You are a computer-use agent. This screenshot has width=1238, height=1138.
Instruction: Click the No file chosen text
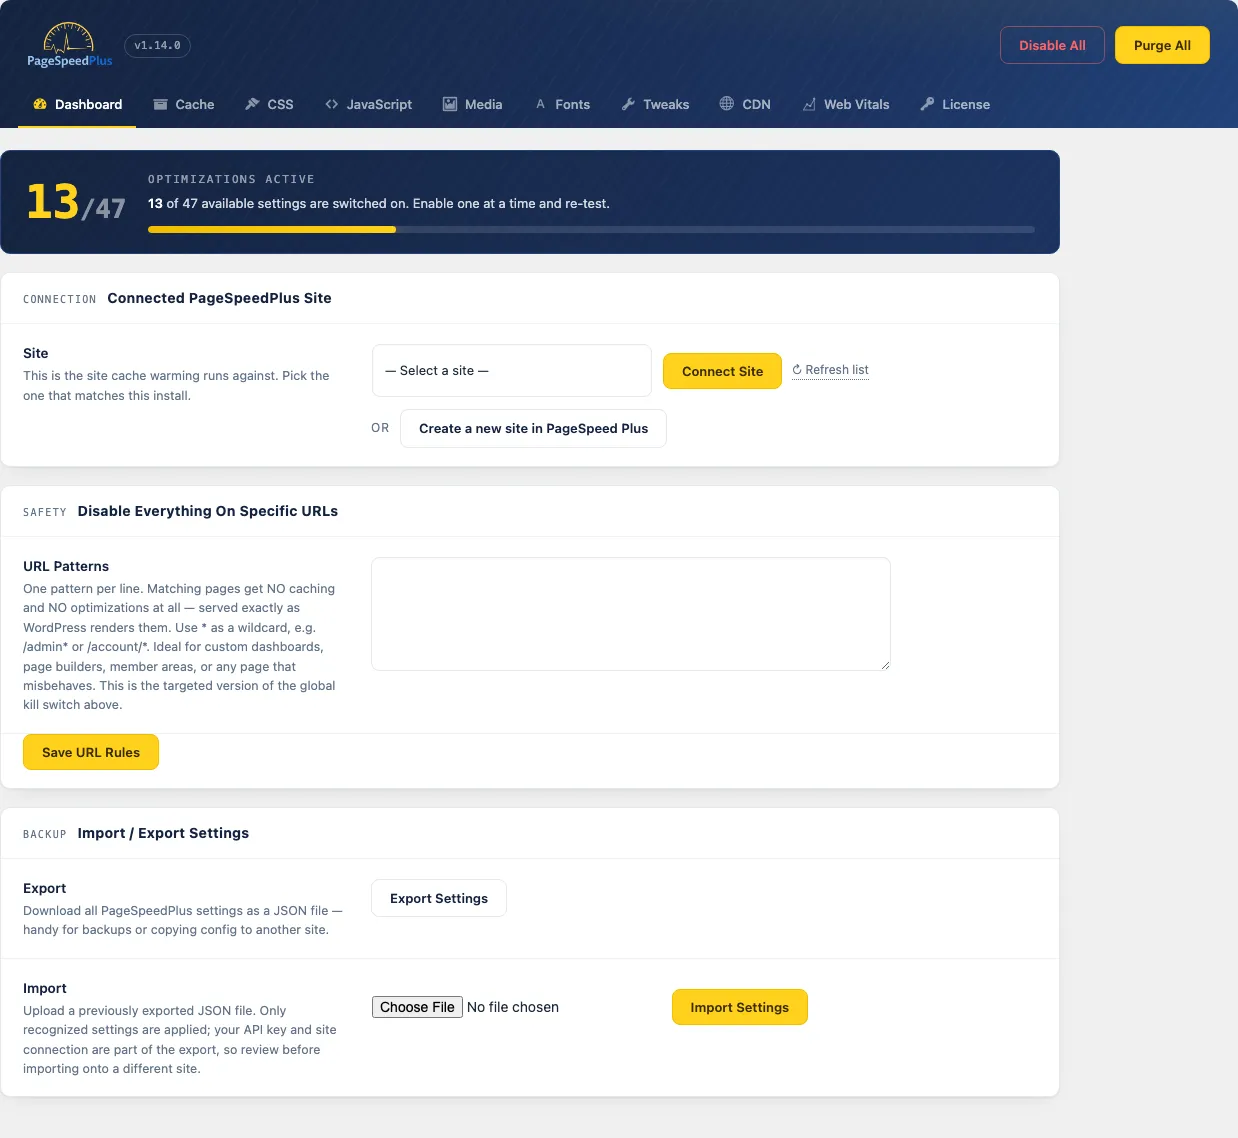(513, 1007)
